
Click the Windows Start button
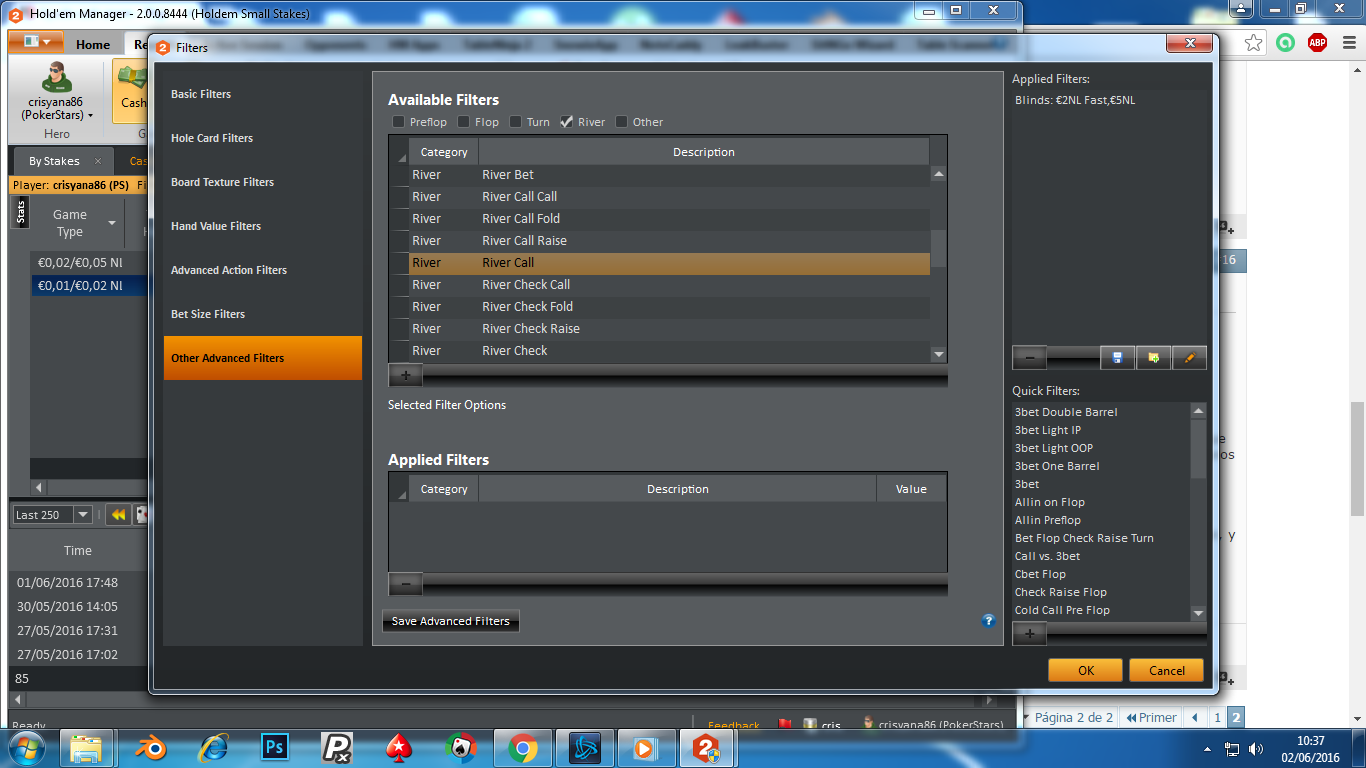(27, 748)
